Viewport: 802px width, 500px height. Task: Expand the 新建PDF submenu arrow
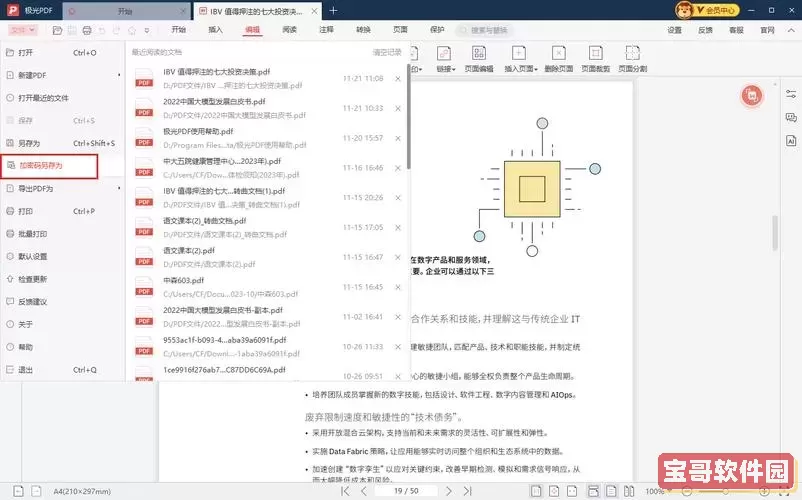(x=119, y=75)
